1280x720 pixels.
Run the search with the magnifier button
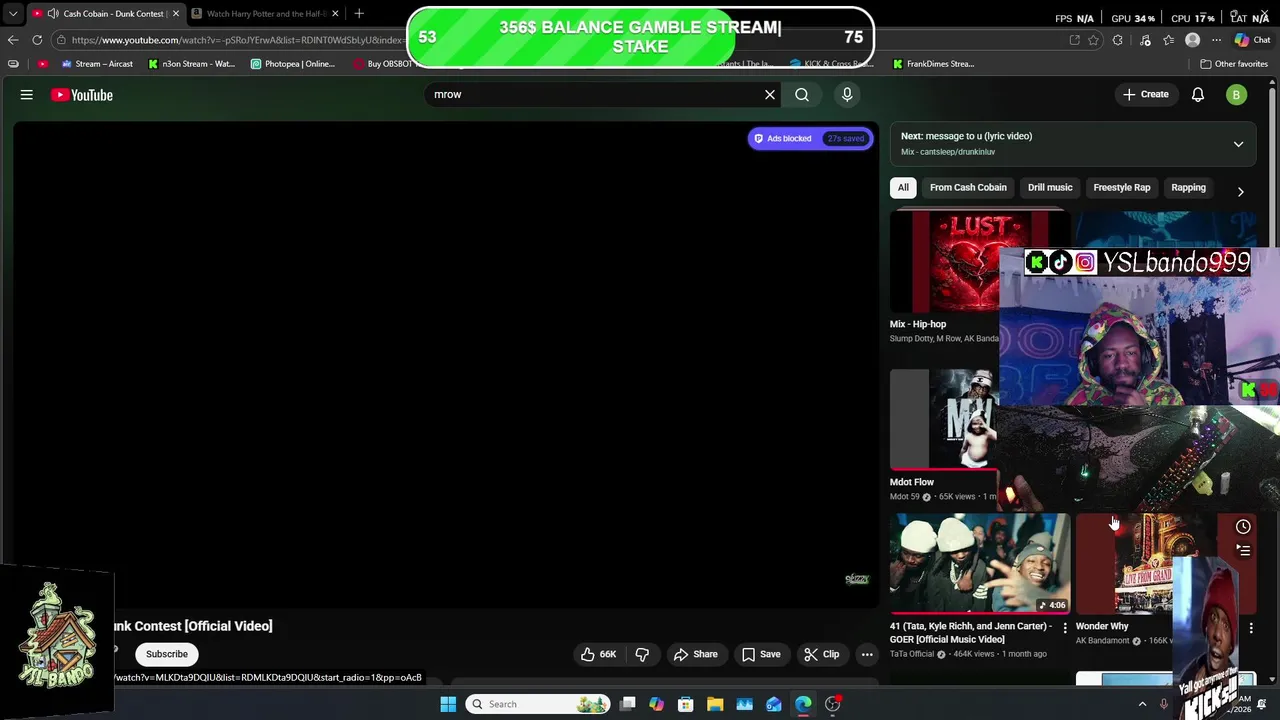tap(802, 94)
